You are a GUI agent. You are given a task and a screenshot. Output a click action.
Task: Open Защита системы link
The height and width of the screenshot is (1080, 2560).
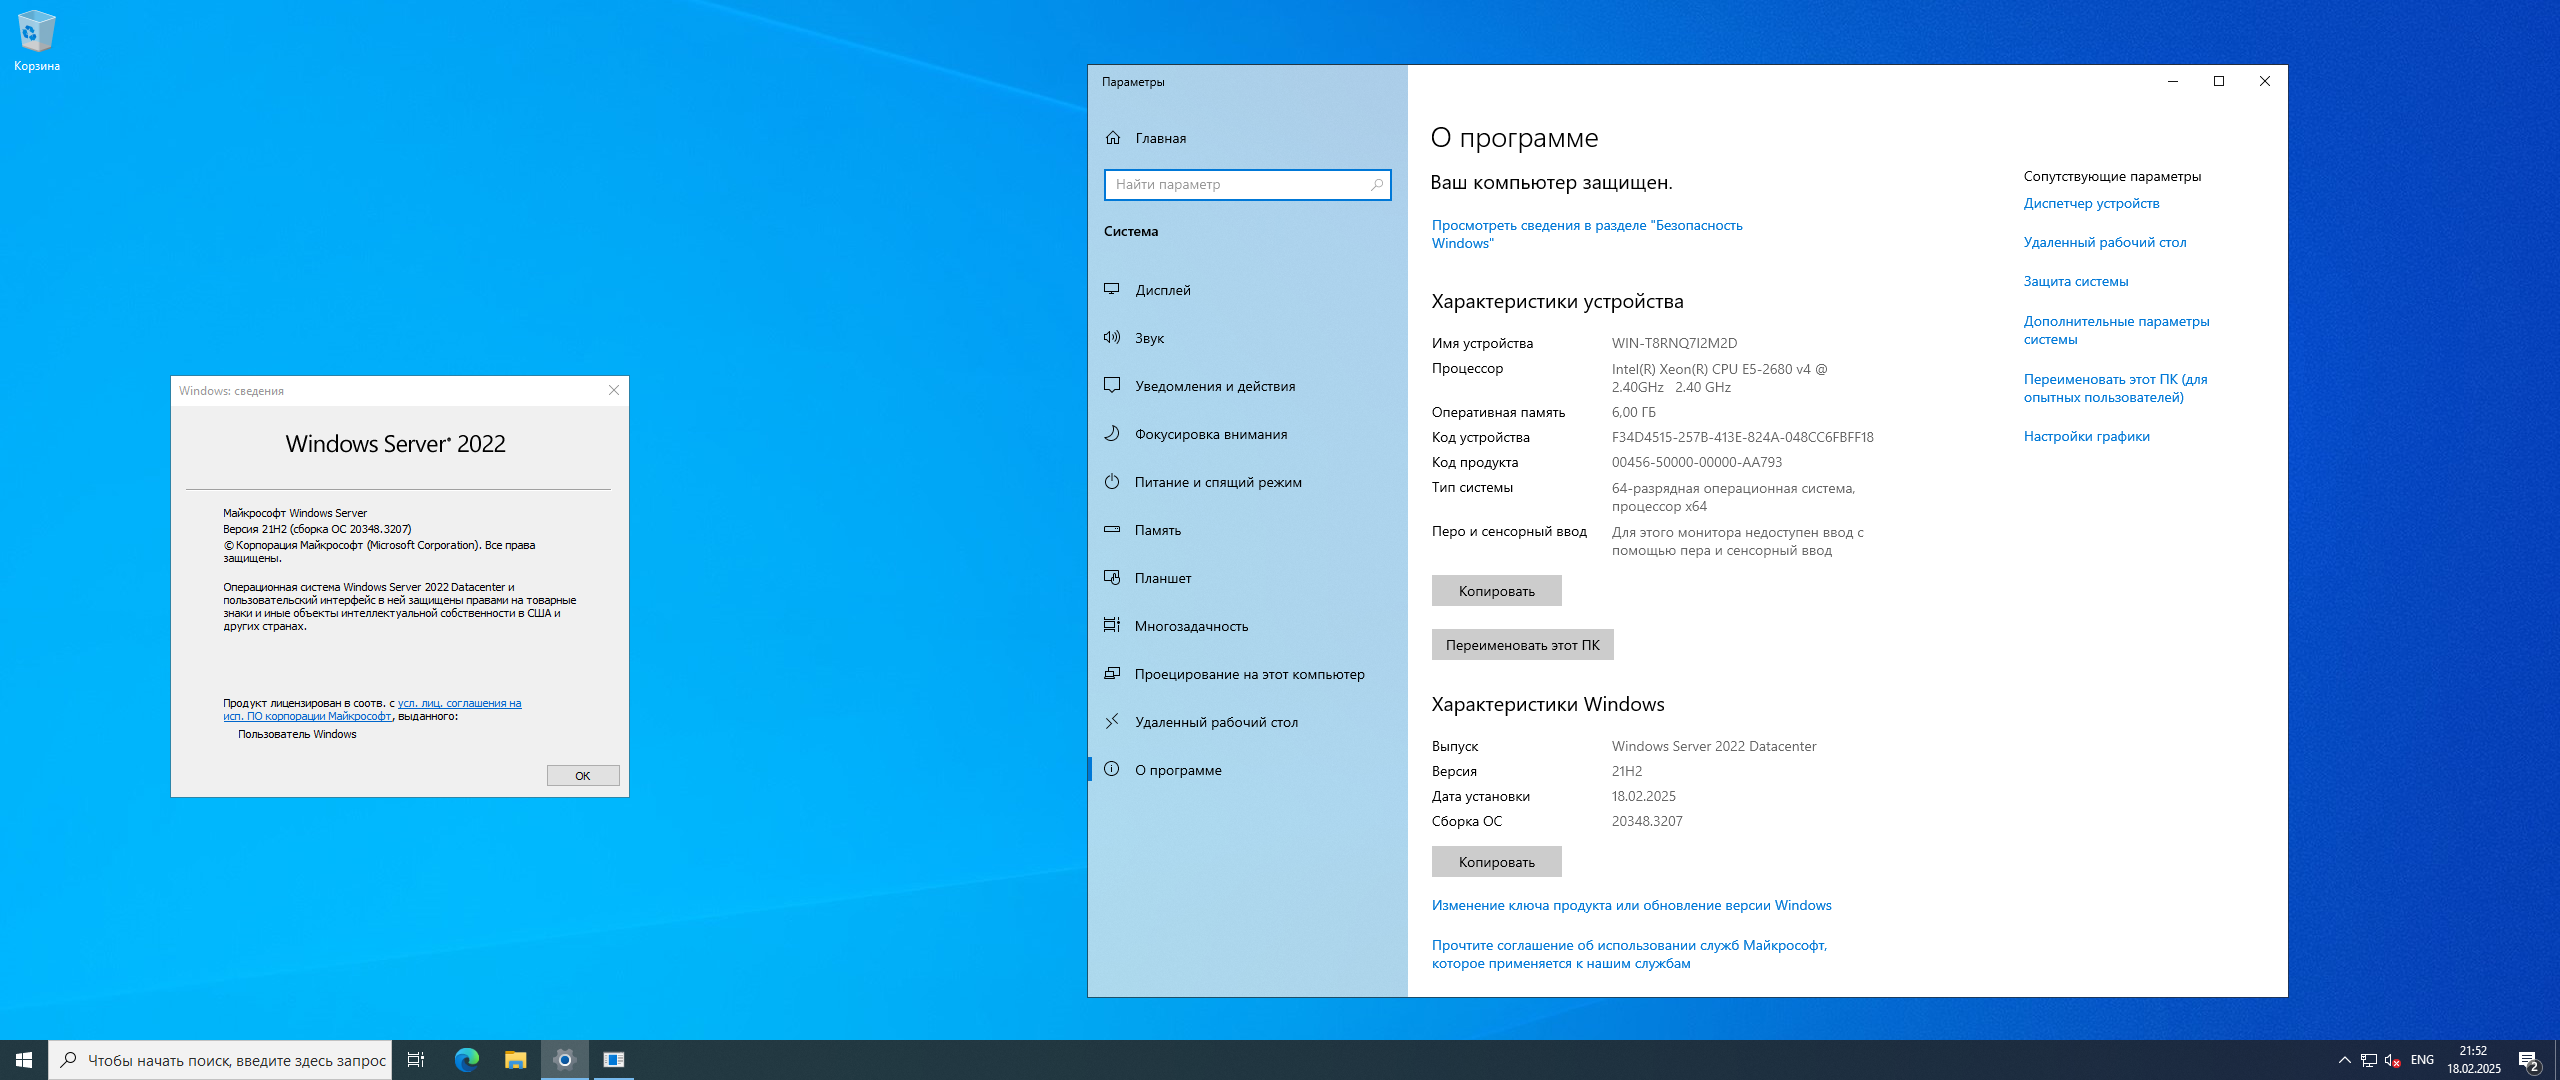pyautogui.click(x=2076, y=281)
